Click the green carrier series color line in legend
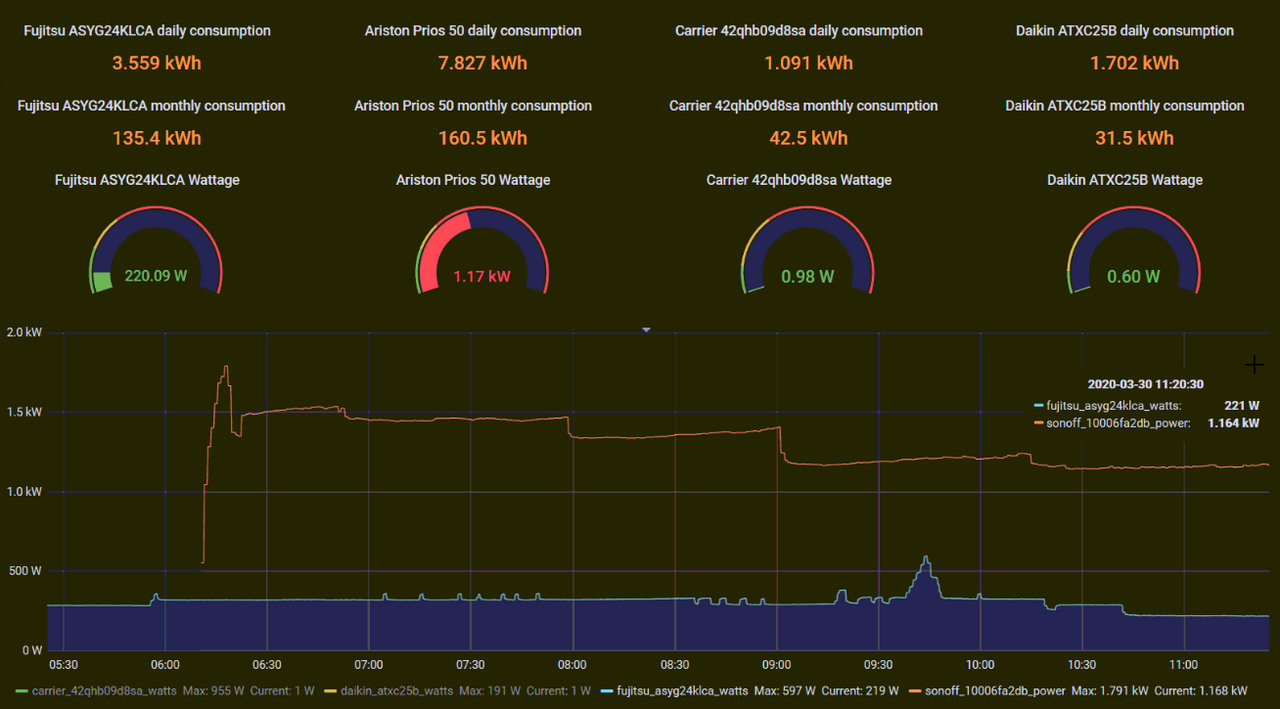 point(22,691)
